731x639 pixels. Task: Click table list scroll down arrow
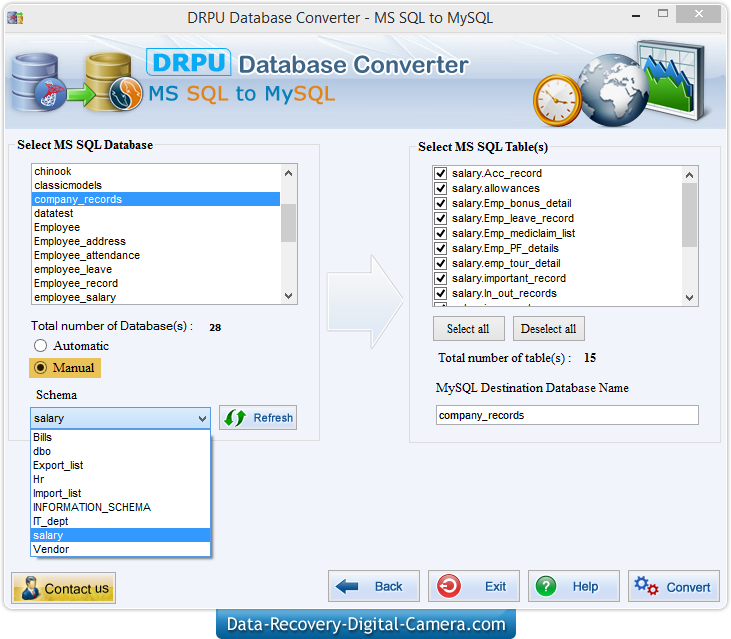click(690, 298)
